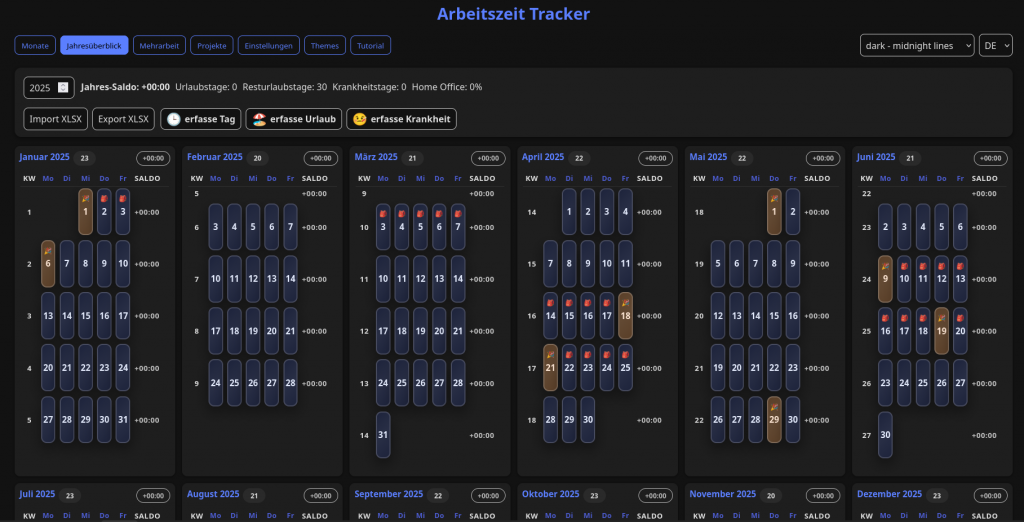The width and height of the screenshot is (1024, 522).
Task: Open holiday day May 29 in Mai 2025
Action: (773, 419)
